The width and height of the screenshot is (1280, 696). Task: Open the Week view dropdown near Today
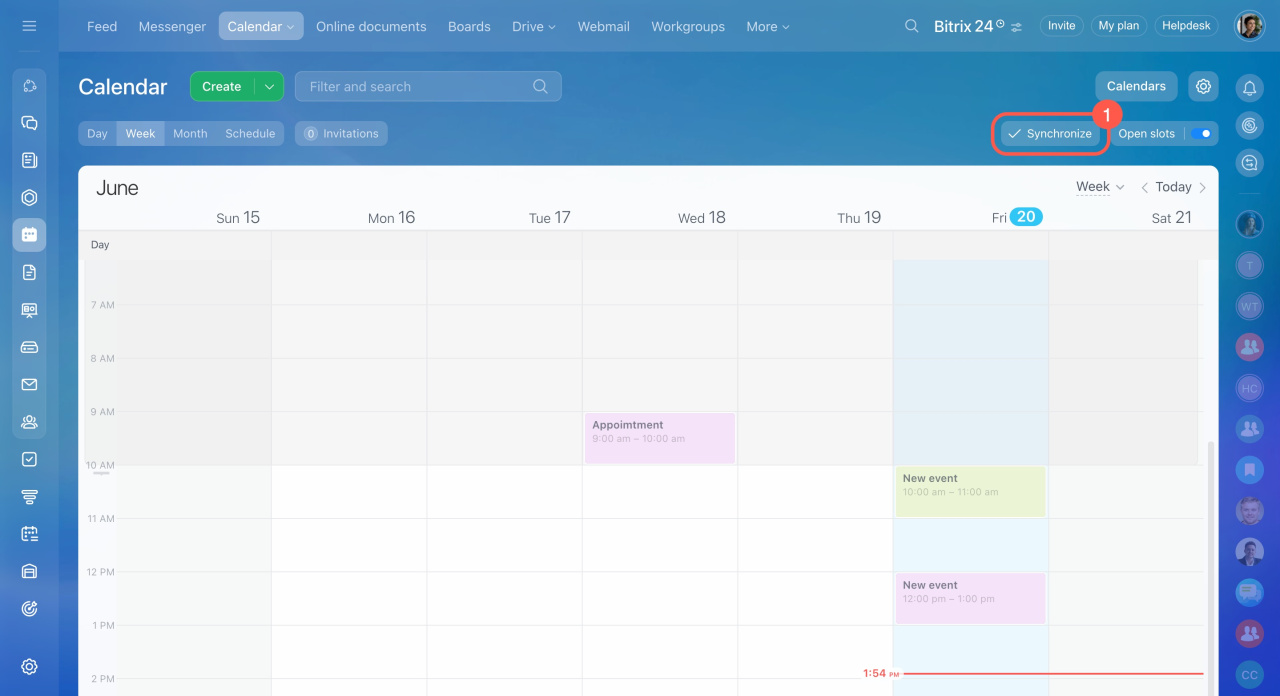click(x=1099, y=187)
